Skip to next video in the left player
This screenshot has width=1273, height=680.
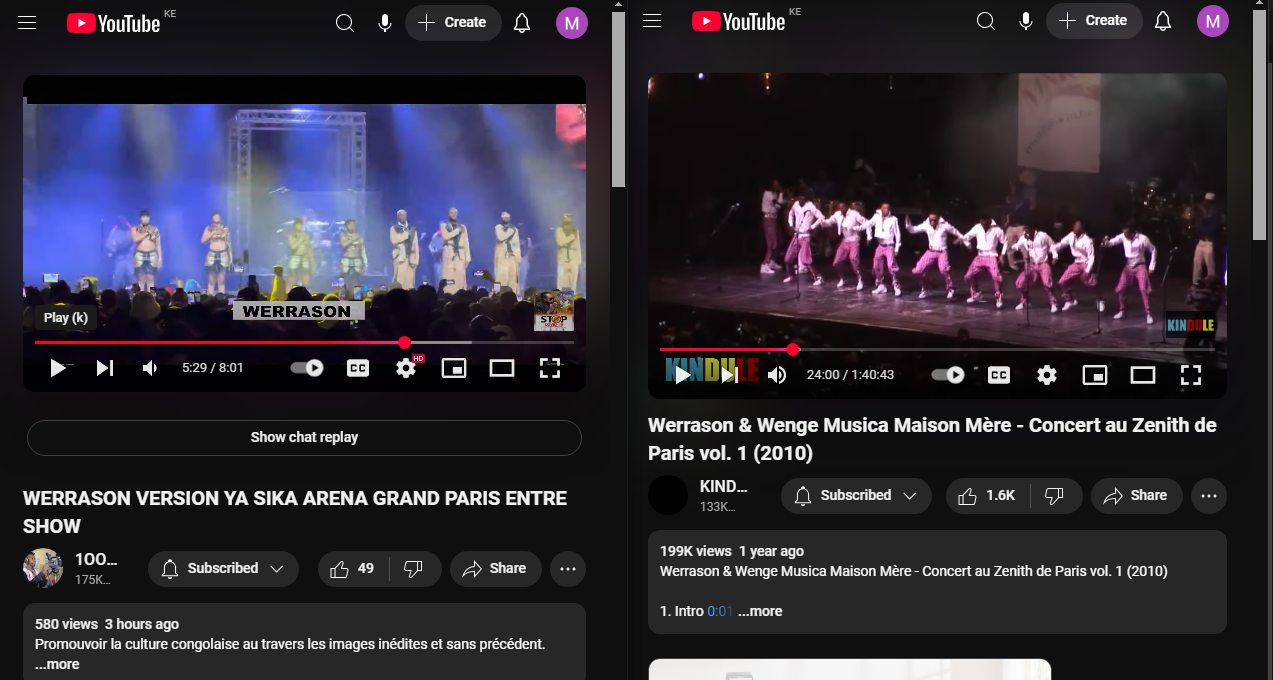[x=104, y=368]
